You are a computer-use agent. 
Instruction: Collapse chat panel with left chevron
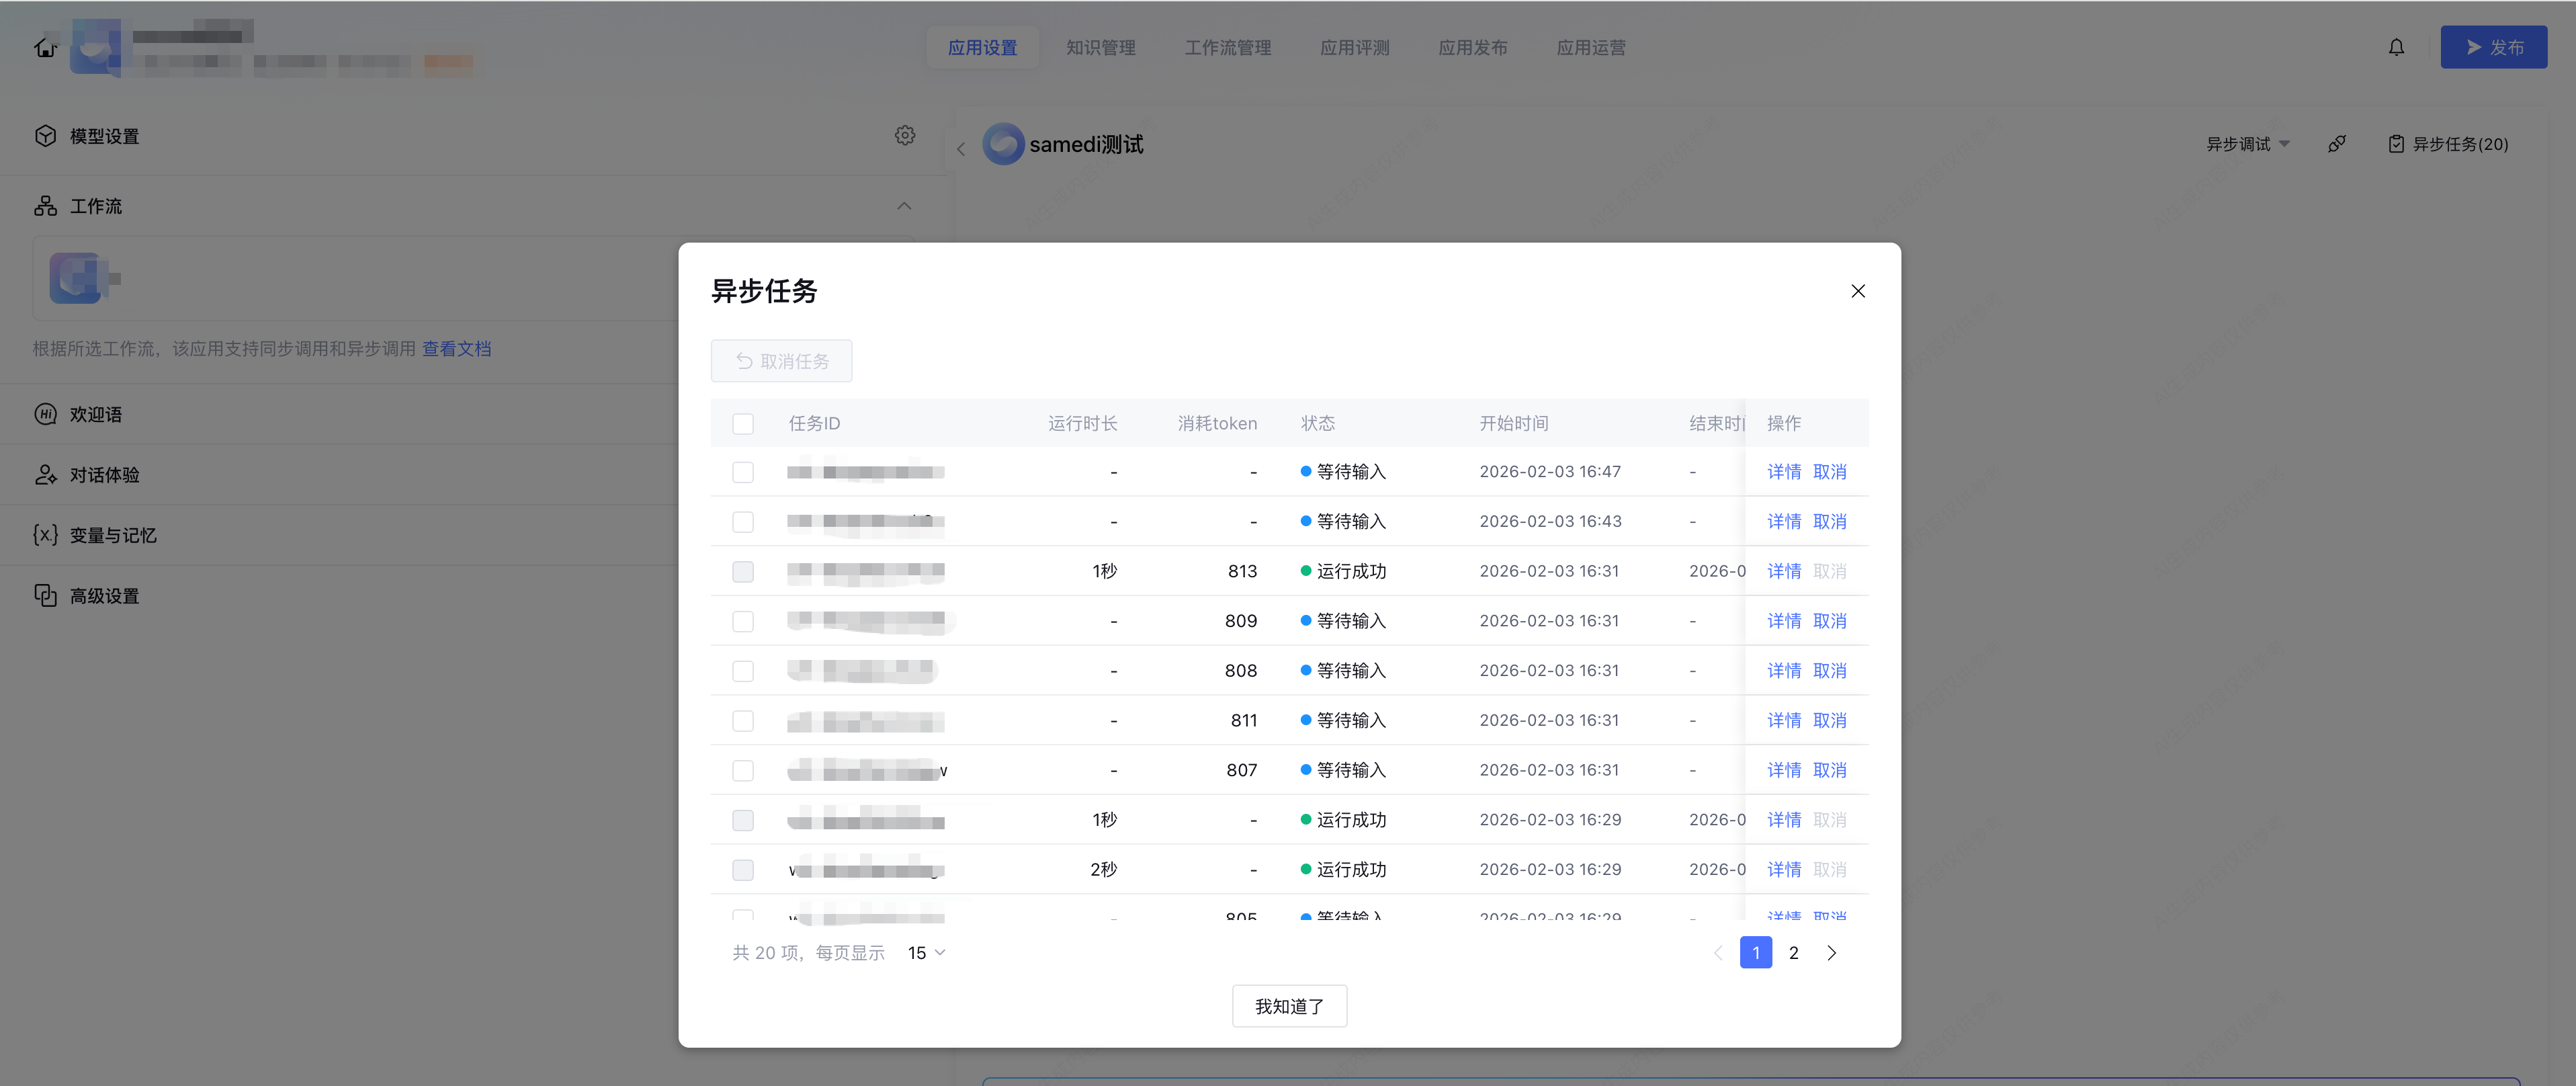click(x=961, y=149)
